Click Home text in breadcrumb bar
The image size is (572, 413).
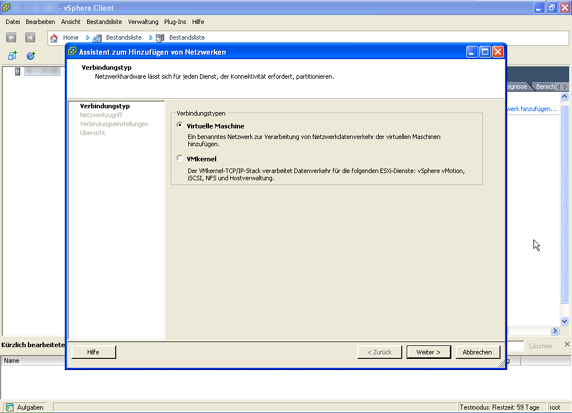tap(70, 38)
